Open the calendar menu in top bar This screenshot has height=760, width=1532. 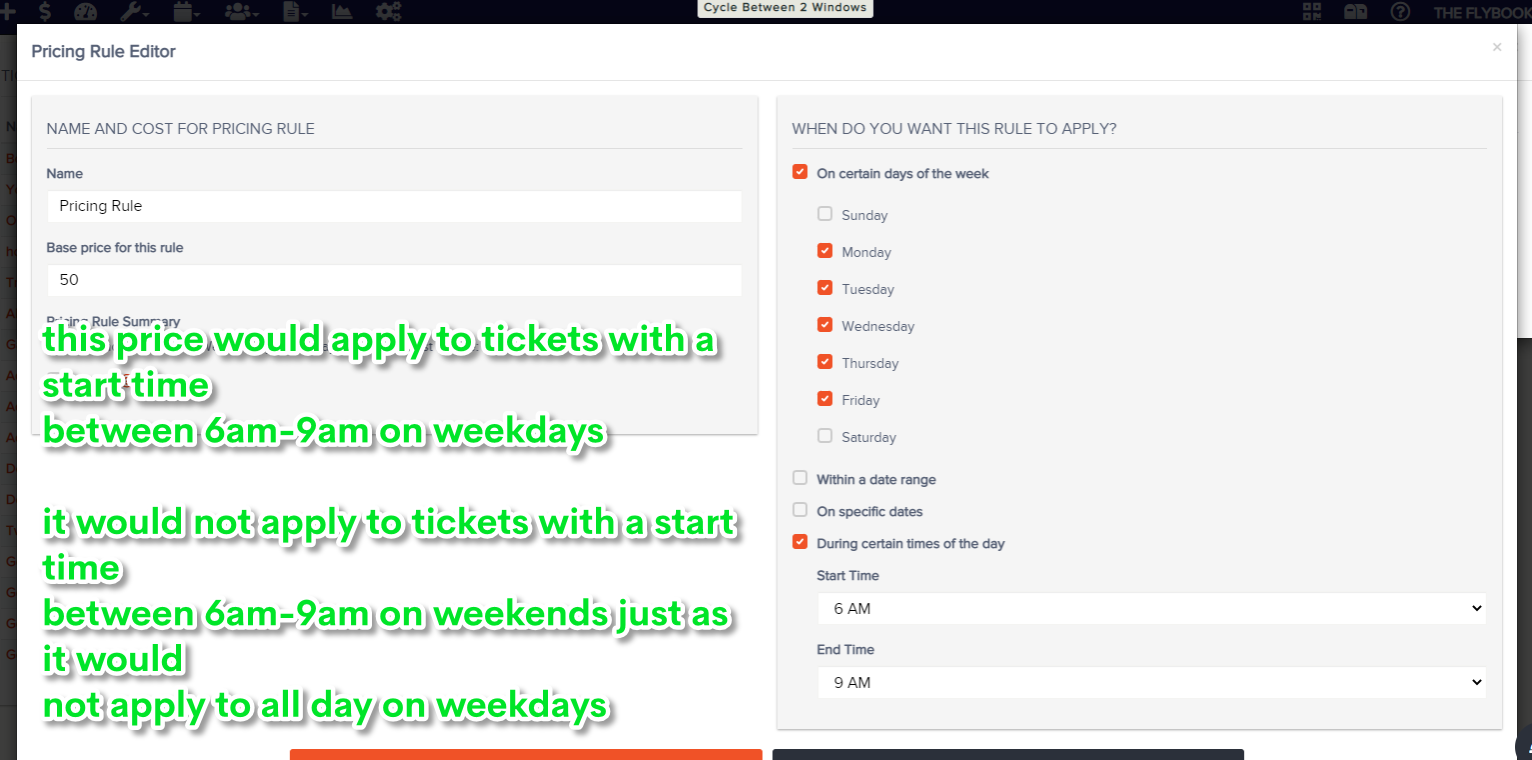click(x=186, y=11)
